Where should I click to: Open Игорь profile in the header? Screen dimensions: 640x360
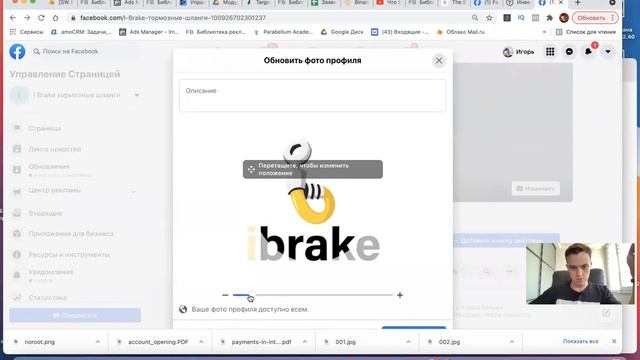[x=518, y=52]
